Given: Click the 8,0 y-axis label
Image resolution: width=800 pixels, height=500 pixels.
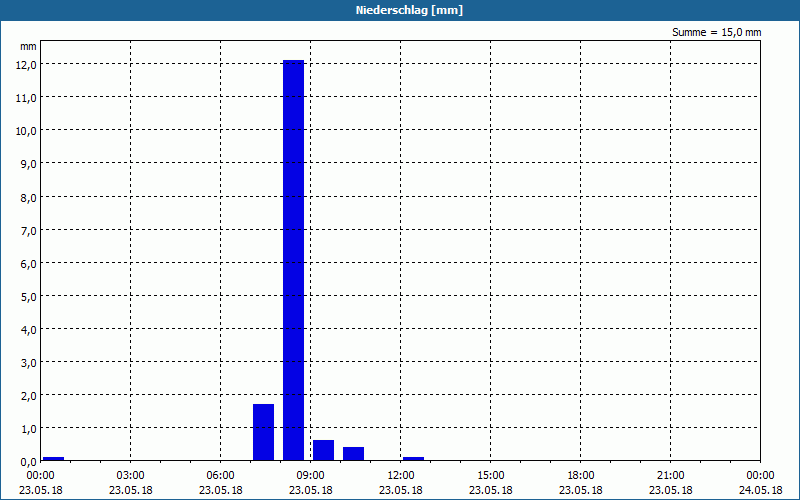Looking at the screenshot, I should (x=28, y=197).
